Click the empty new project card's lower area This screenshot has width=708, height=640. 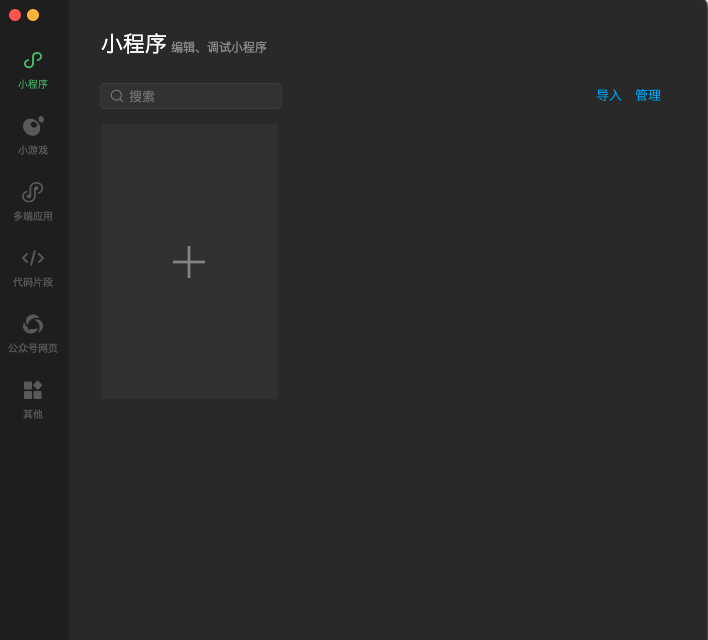[189, 360]
